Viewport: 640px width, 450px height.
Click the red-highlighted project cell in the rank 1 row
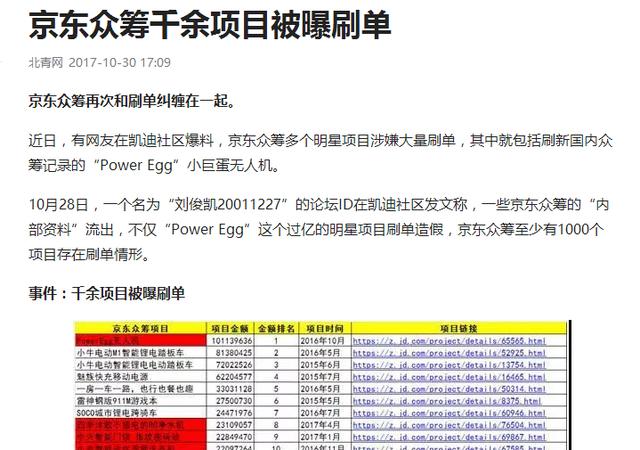tap(140, 341)
